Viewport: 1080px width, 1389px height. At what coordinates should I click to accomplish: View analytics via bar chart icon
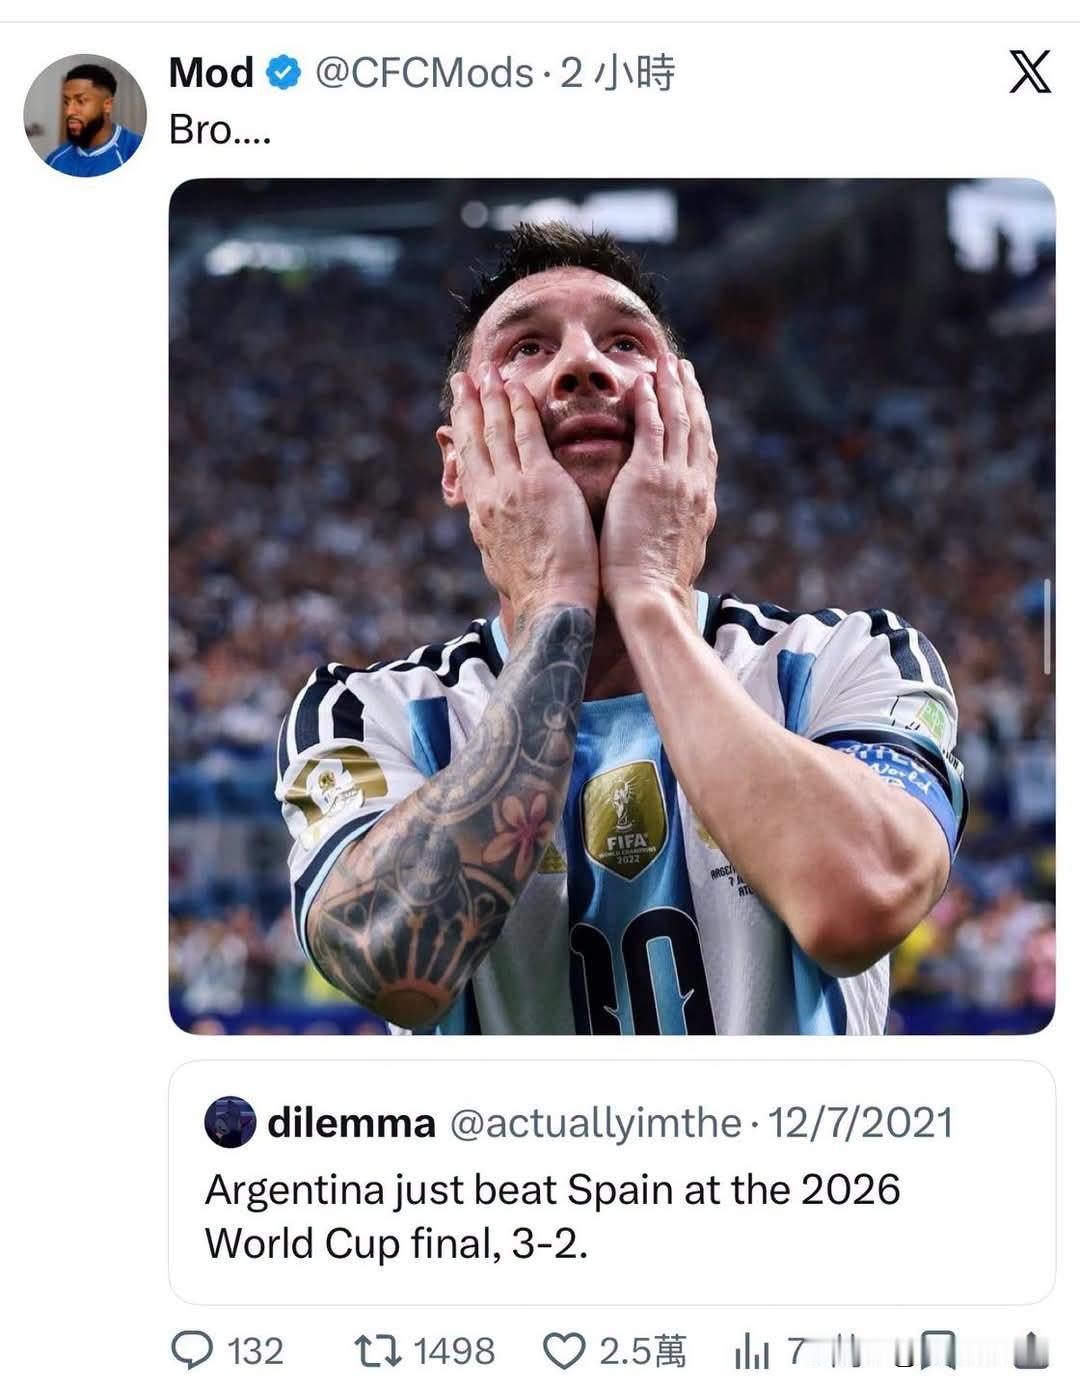[751, 1352]
